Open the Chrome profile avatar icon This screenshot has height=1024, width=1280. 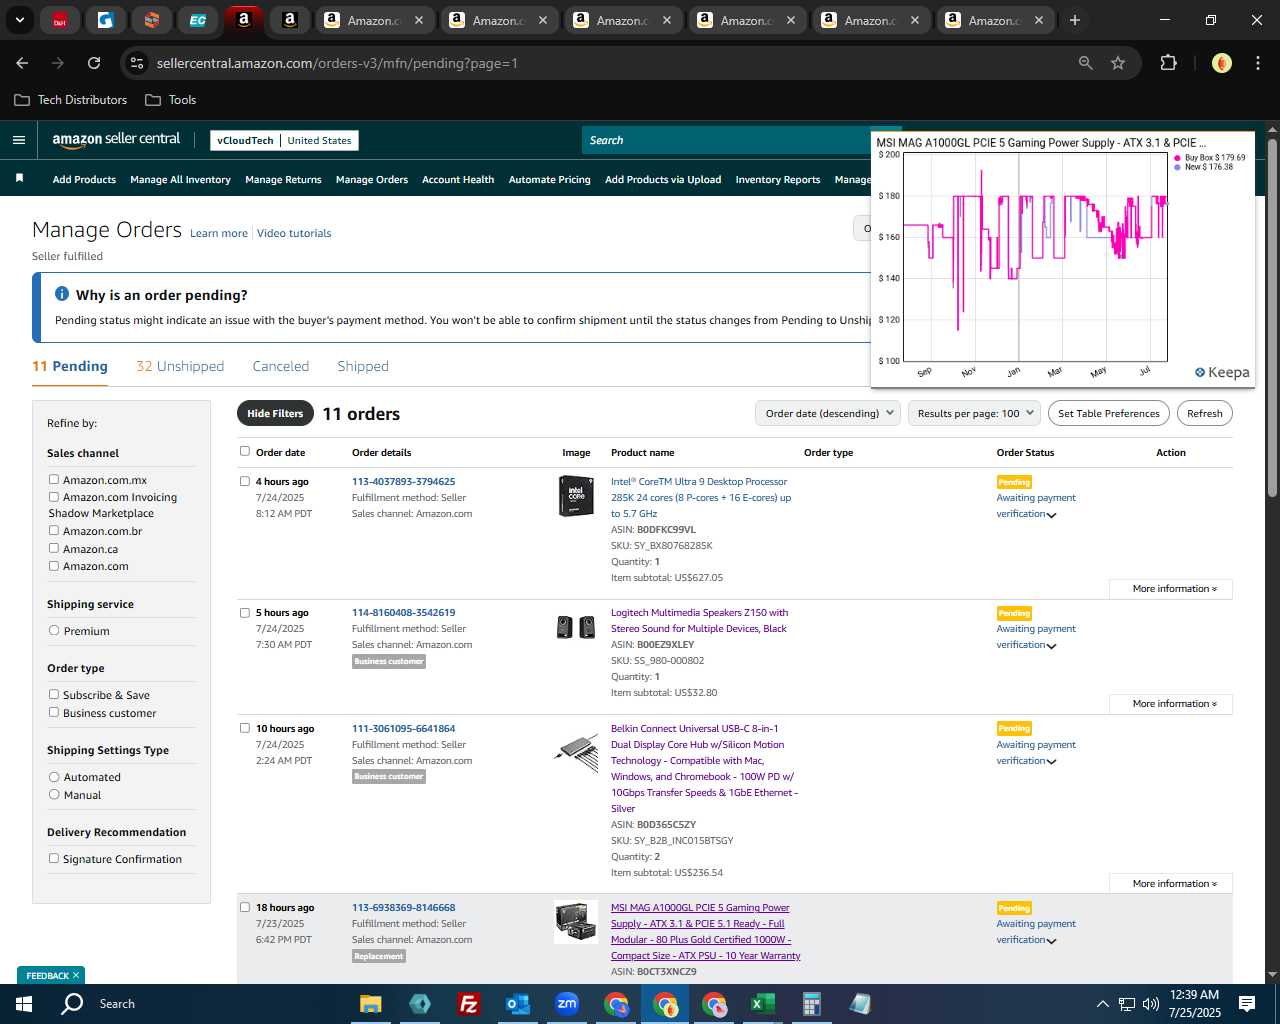click(1221, 63)
